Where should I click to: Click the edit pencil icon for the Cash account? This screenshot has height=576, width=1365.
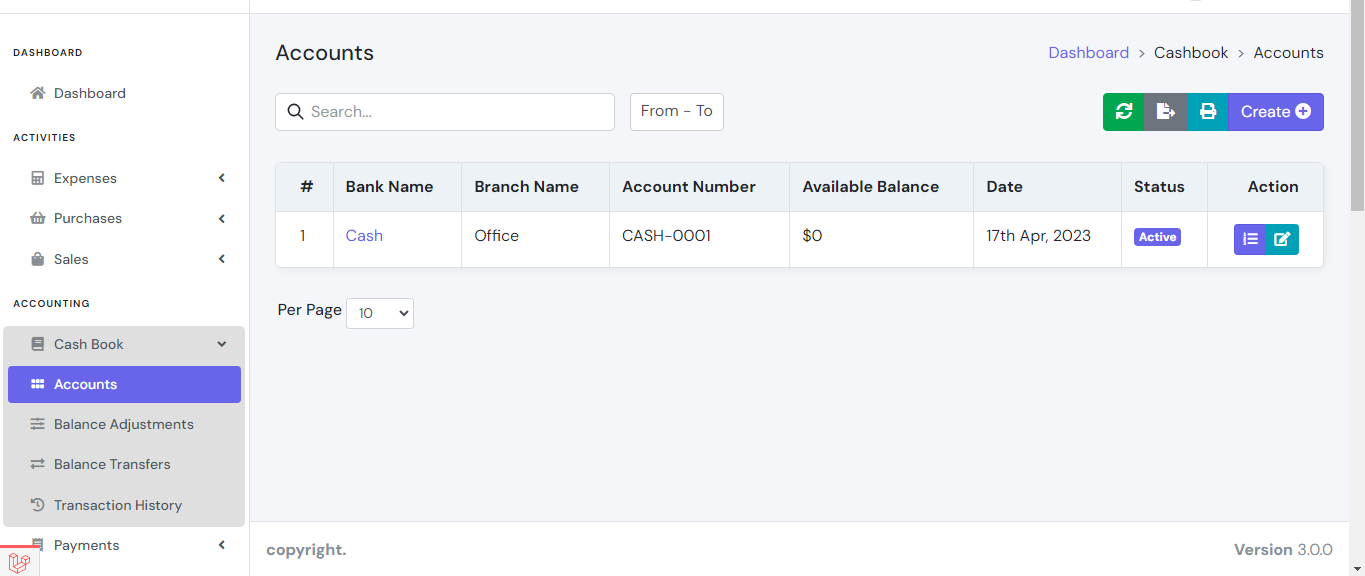point(1283,239)
